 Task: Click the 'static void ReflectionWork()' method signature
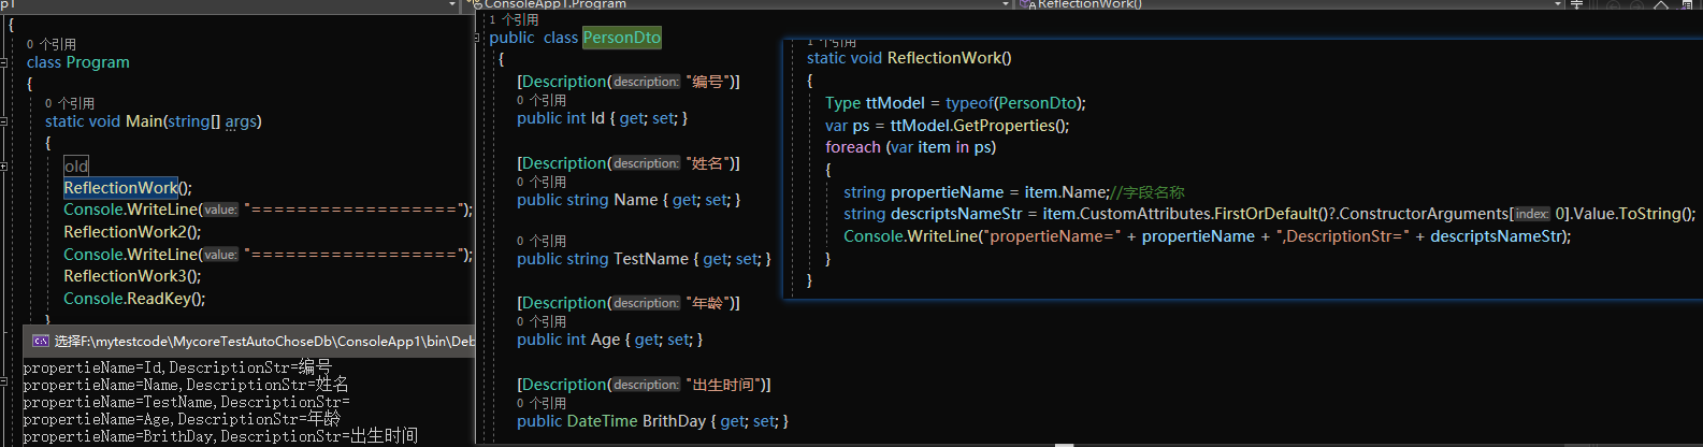(x=909, y=58)
